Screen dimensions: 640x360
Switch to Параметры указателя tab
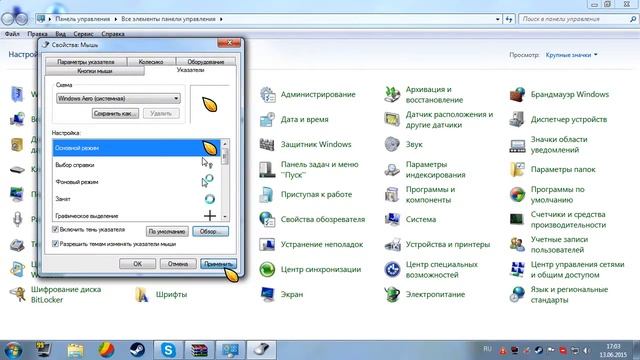86,62
